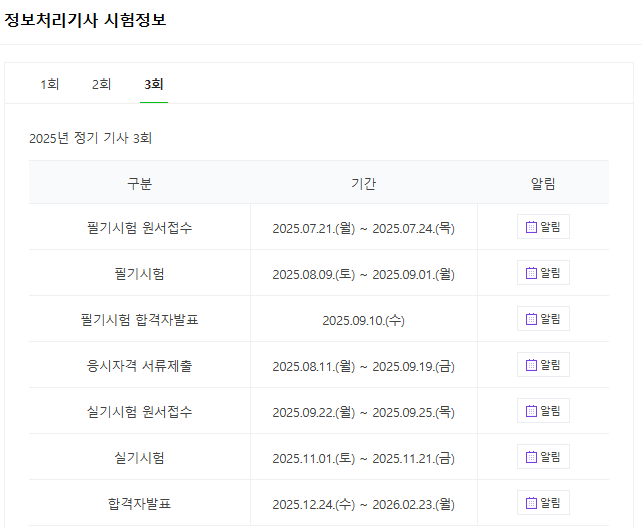Click the 실기시험 row label
The height and width of the screenshot is (528, 642).
(140, 458)
